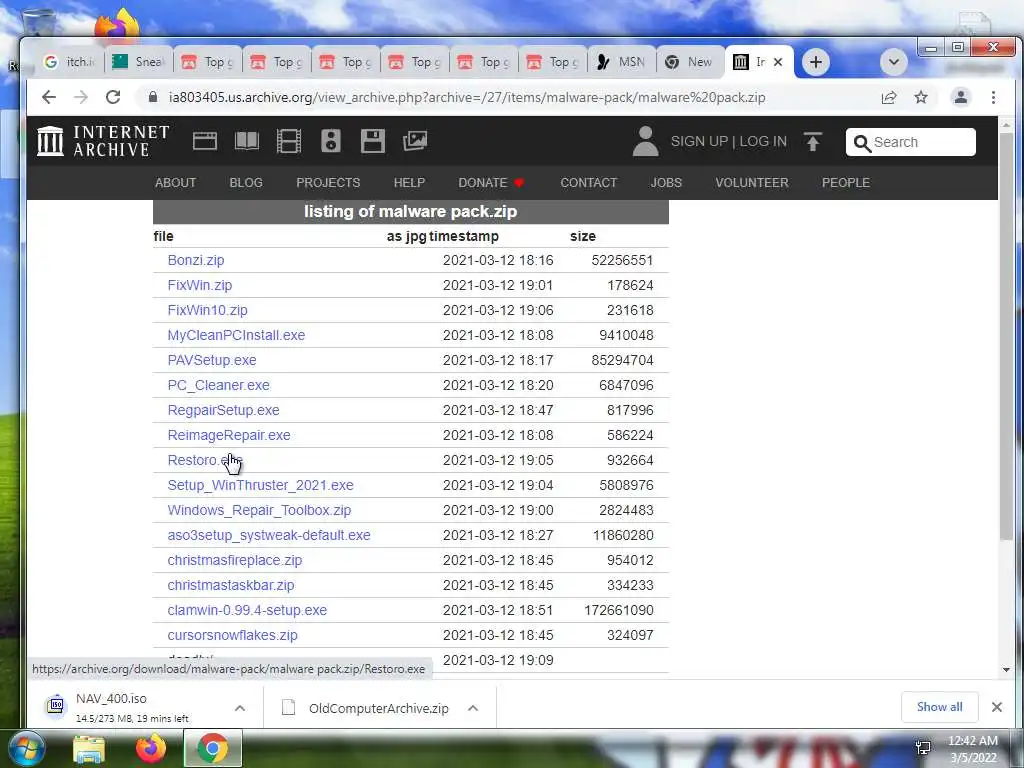
Task: Click the MyCleanPCInstall.exe link
Action: tap(236, 335)
